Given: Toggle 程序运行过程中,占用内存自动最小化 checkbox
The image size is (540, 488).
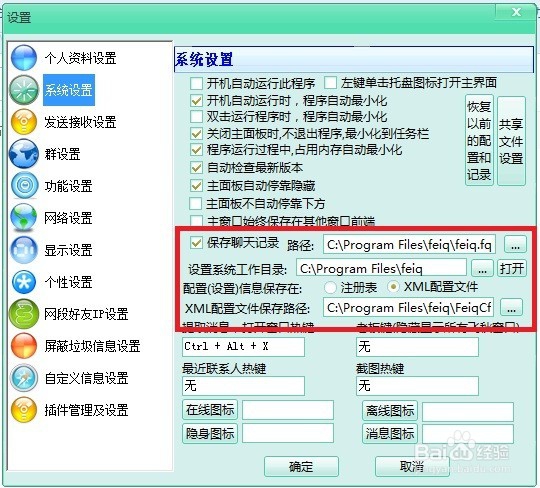Looking at the screenshot, I should (196, 150).
